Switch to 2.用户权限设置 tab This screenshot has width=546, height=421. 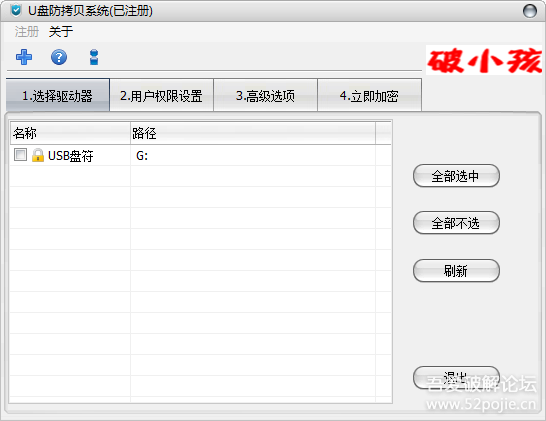pyautogui.click(x=162, y=95)
